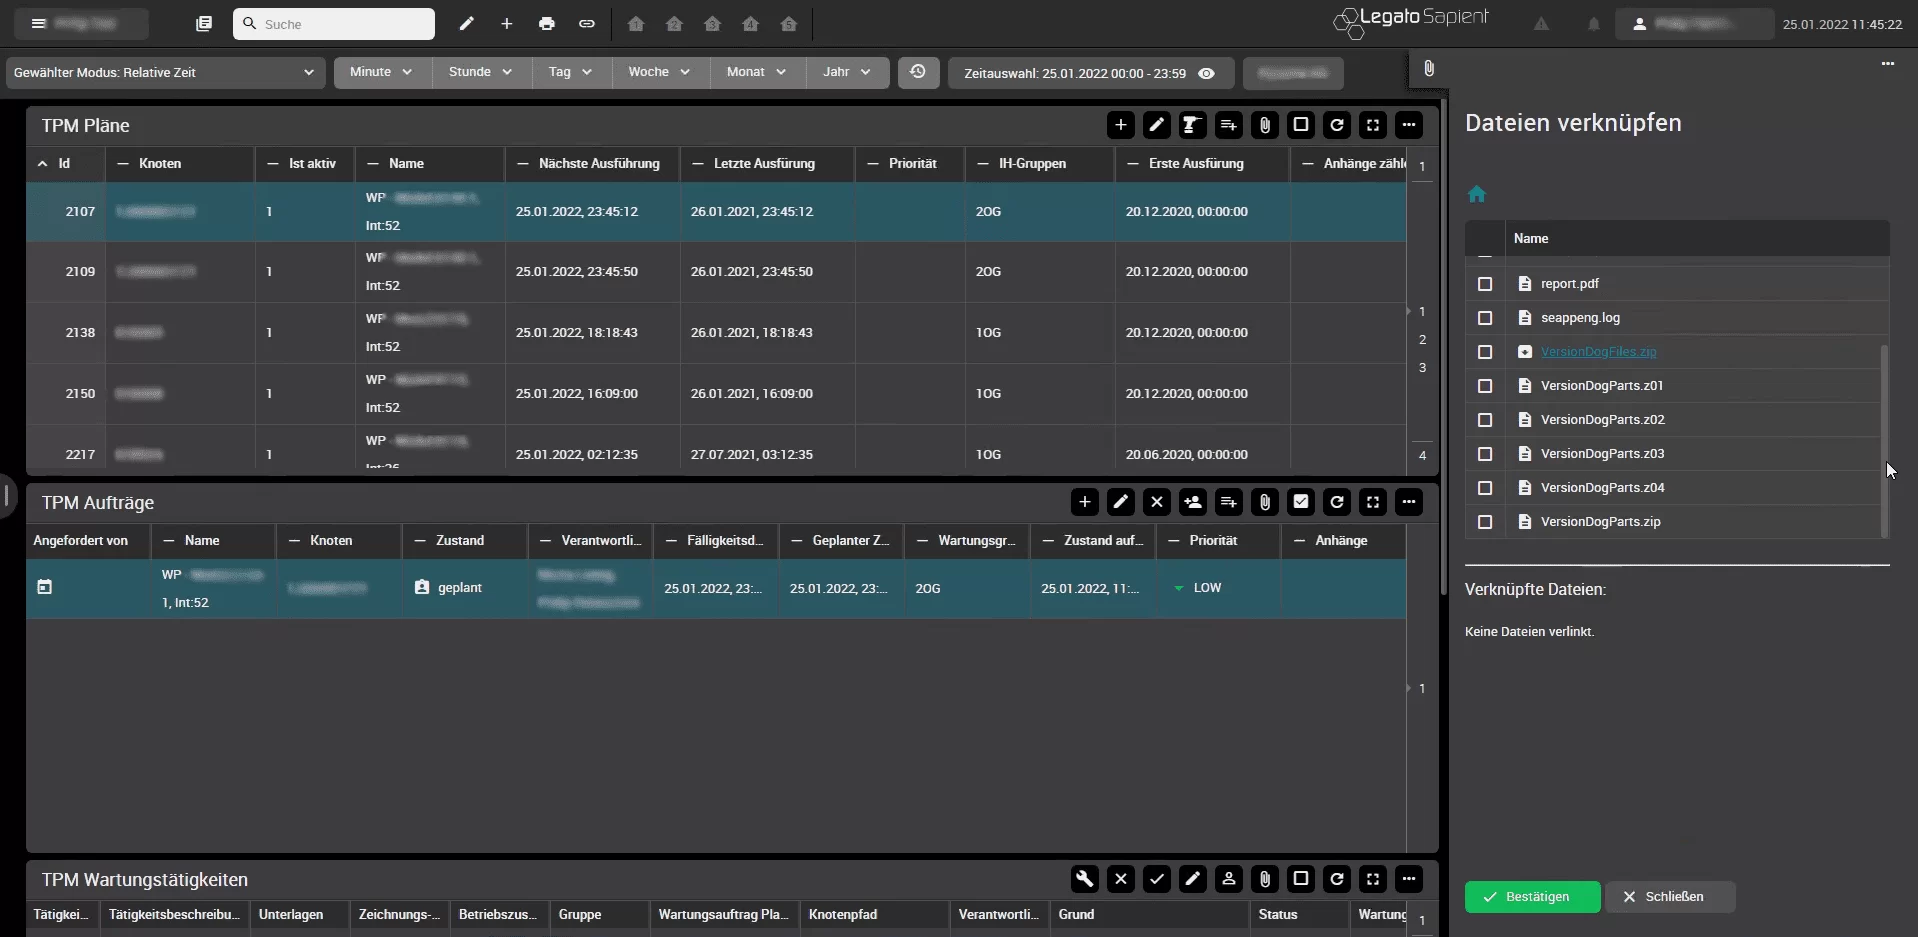This screenshot has height=937, width=1918.
Task: Open the user account dropdown
Action: pyautogui.click(x=1694, y=24)
